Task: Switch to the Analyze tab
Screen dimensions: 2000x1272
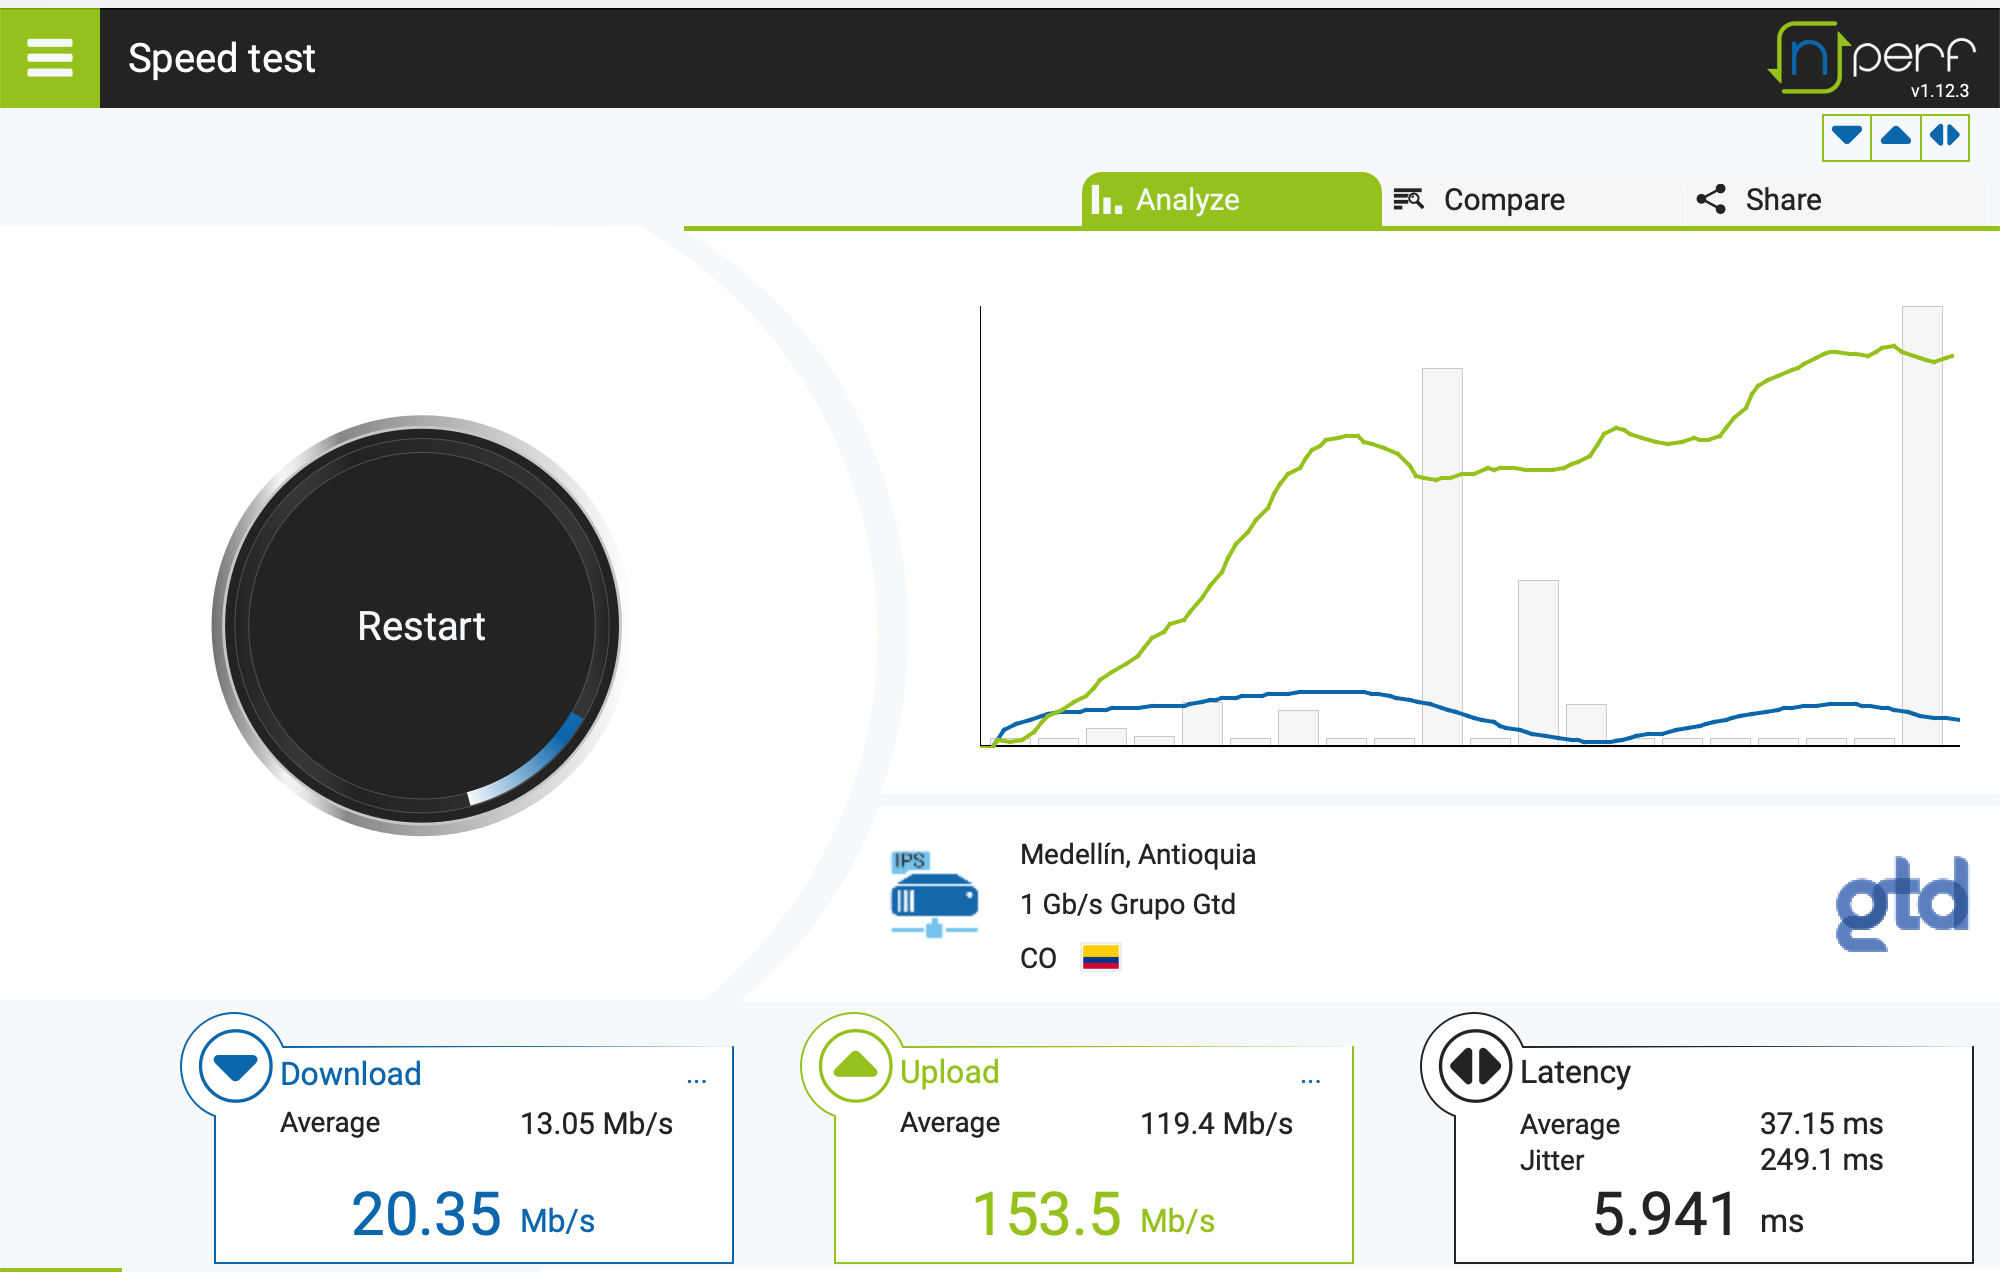Action: [1231, 200]
